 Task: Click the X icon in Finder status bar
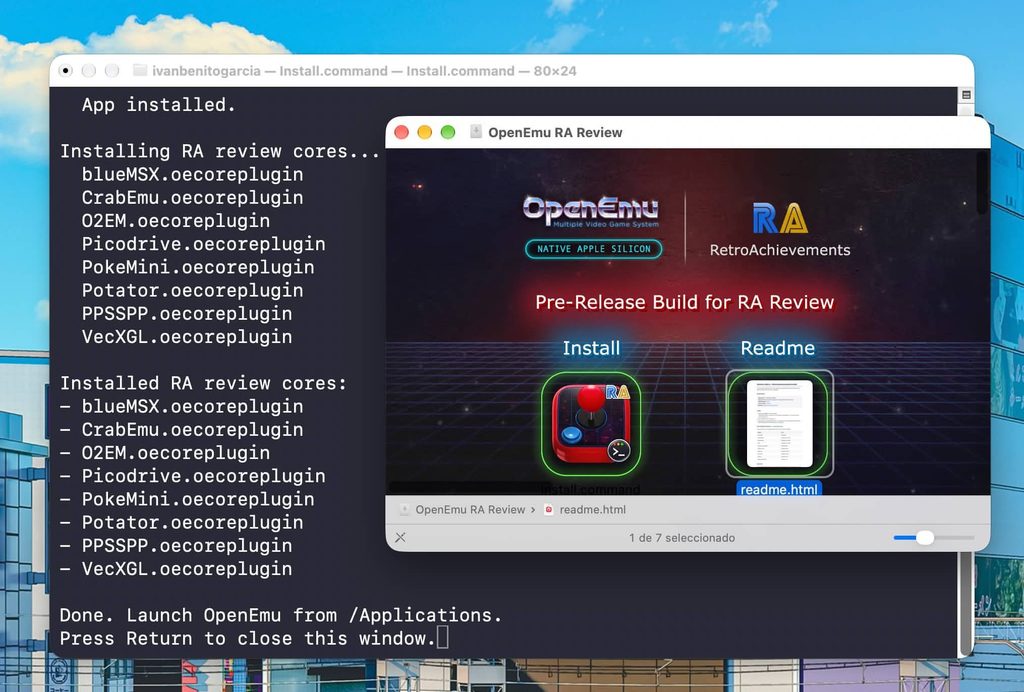[x=400, y=537]
